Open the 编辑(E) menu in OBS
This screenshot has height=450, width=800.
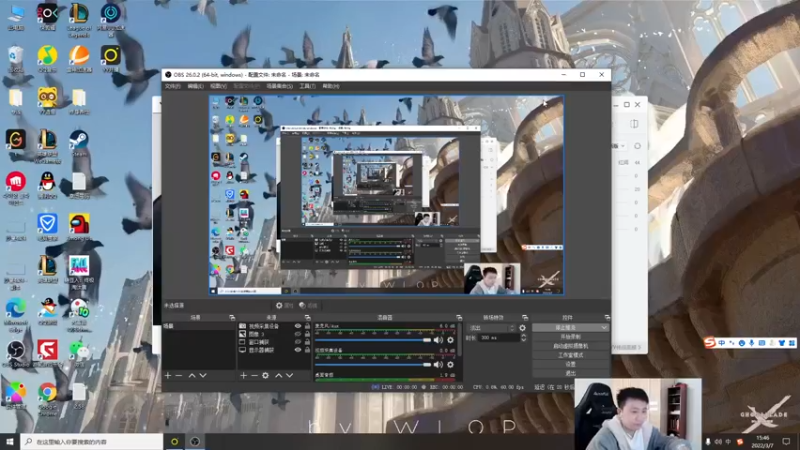point(195,86)
